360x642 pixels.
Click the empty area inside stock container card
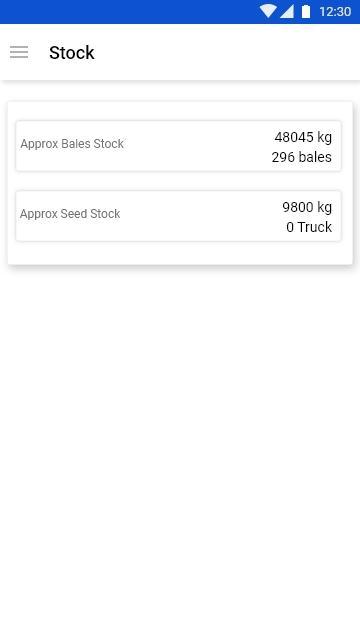point(180,253)
